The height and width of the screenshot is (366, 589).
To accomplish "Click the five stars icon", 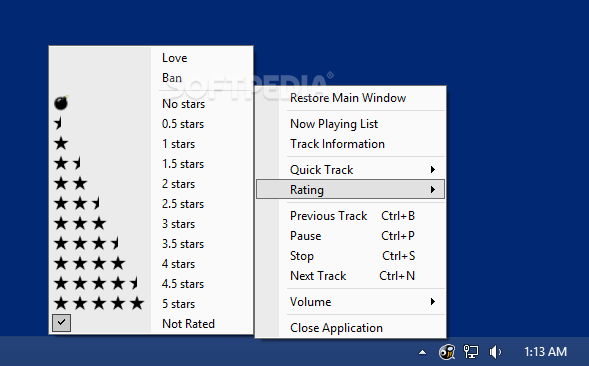I will coord(99,303).
